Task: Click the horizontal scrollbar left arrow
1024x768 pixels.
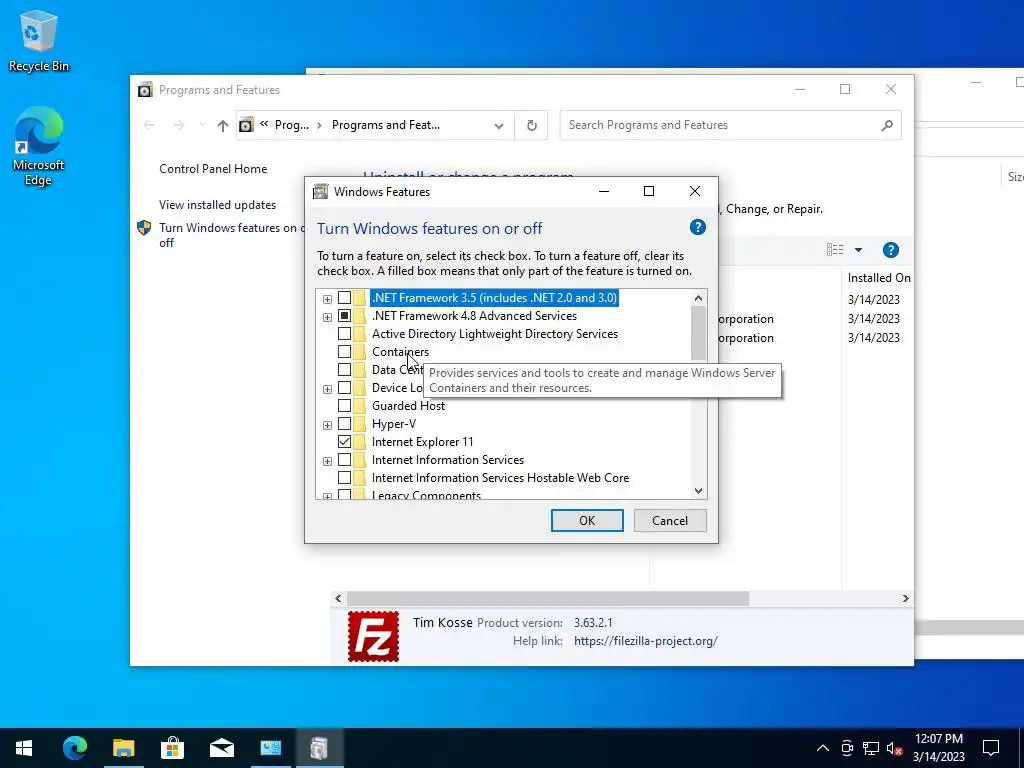Action: pyautogui.click(x=338, y=598)
